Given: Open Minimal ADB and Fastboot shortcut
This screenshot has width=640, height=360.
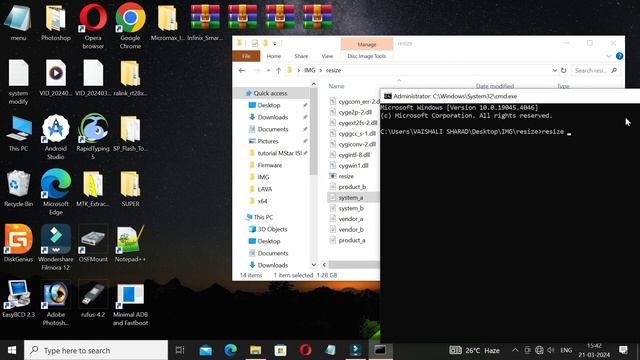Looking at the screenshot, I should click(x=130, y=303).
